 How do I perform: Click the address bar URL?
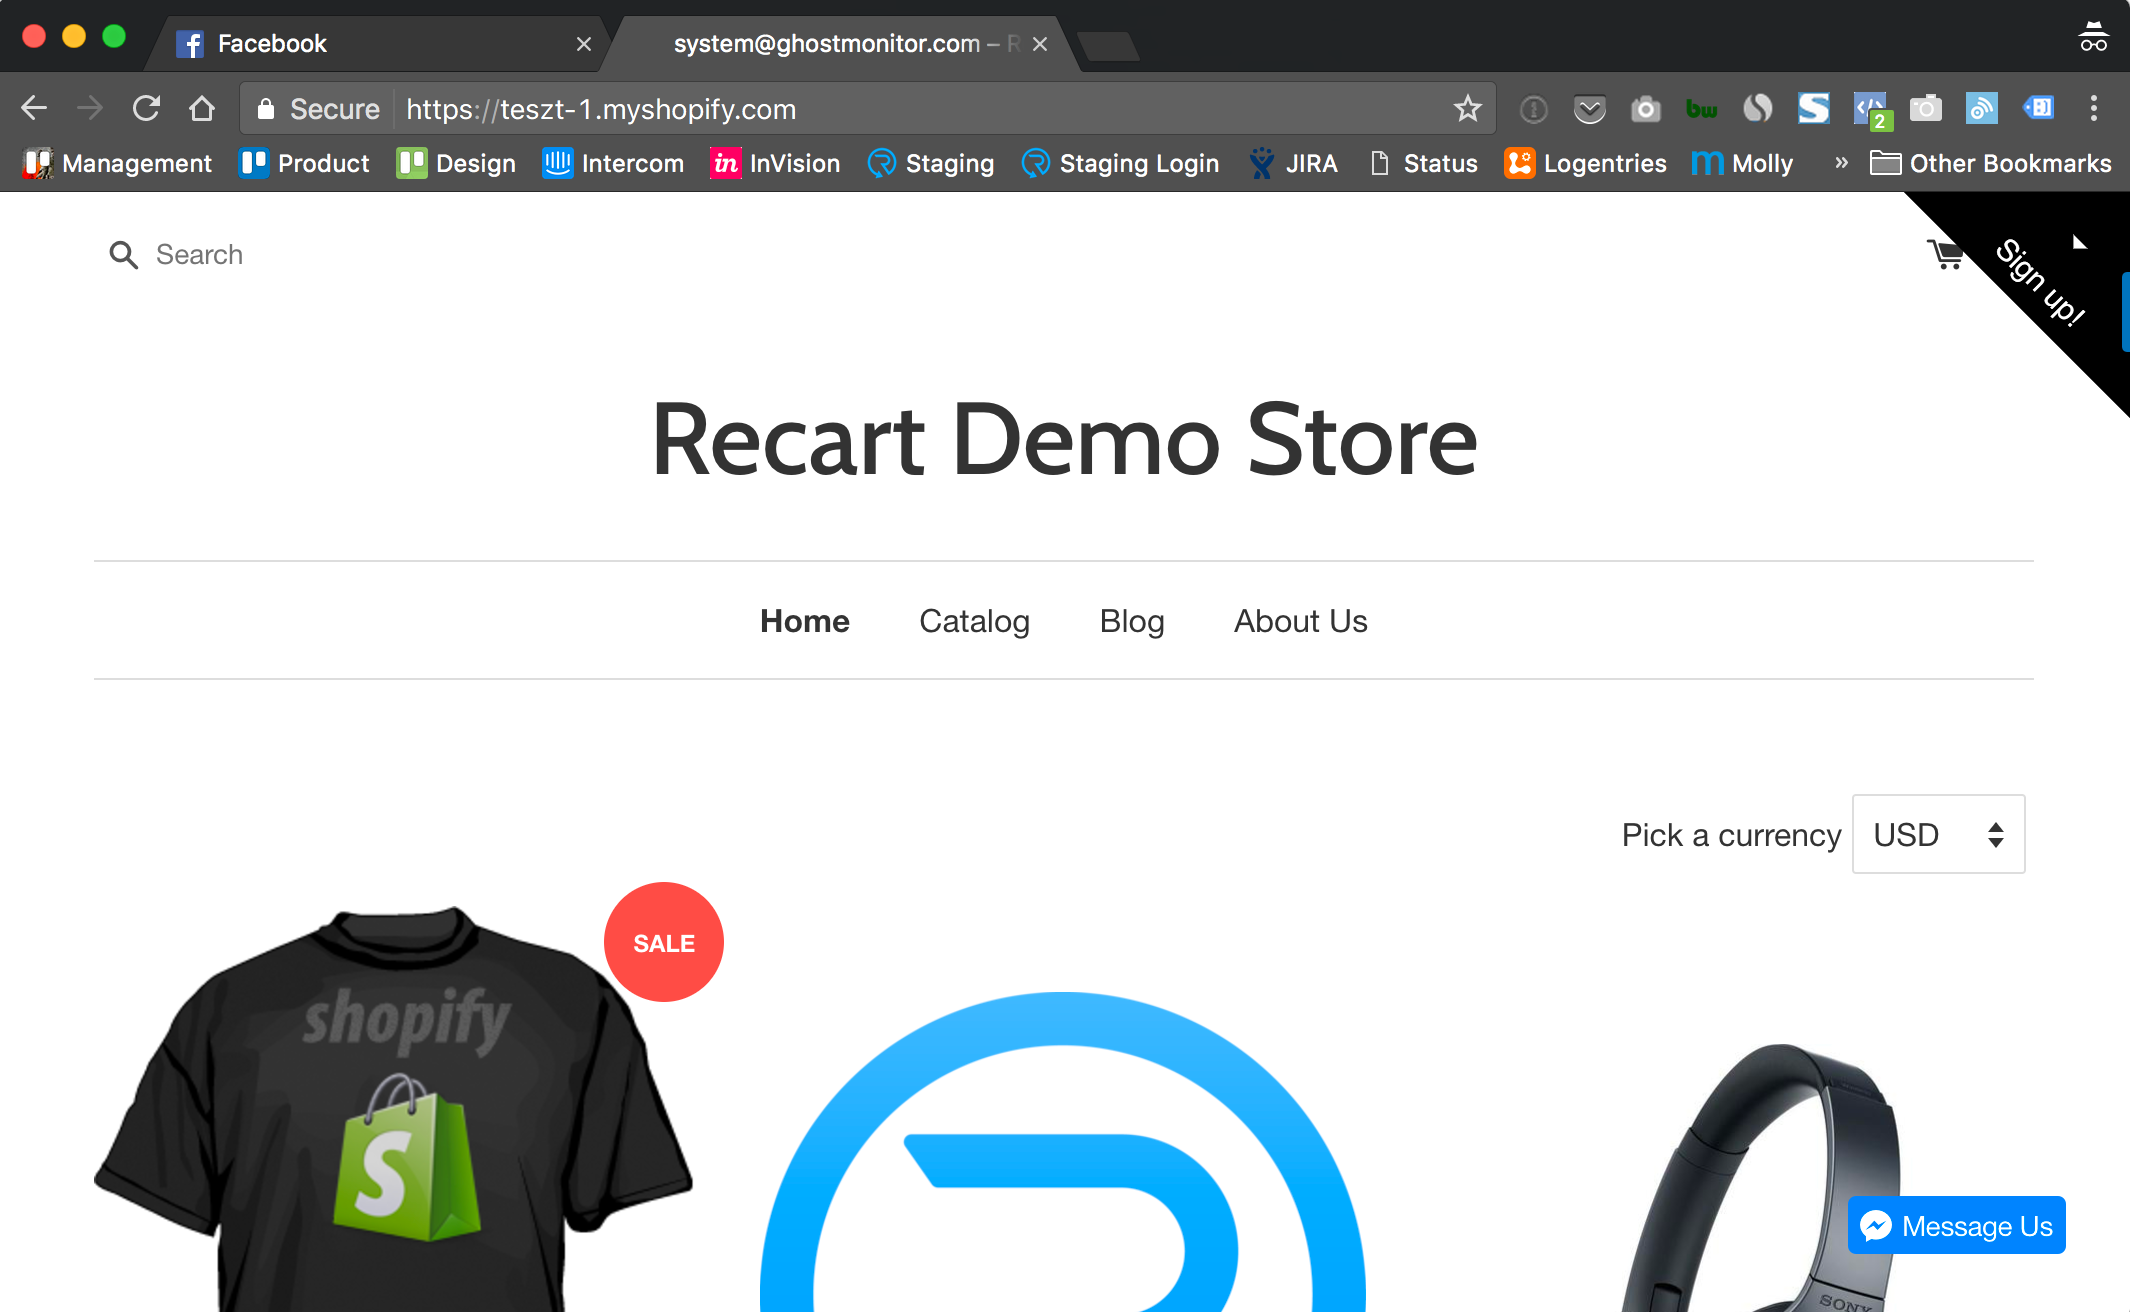601,109
